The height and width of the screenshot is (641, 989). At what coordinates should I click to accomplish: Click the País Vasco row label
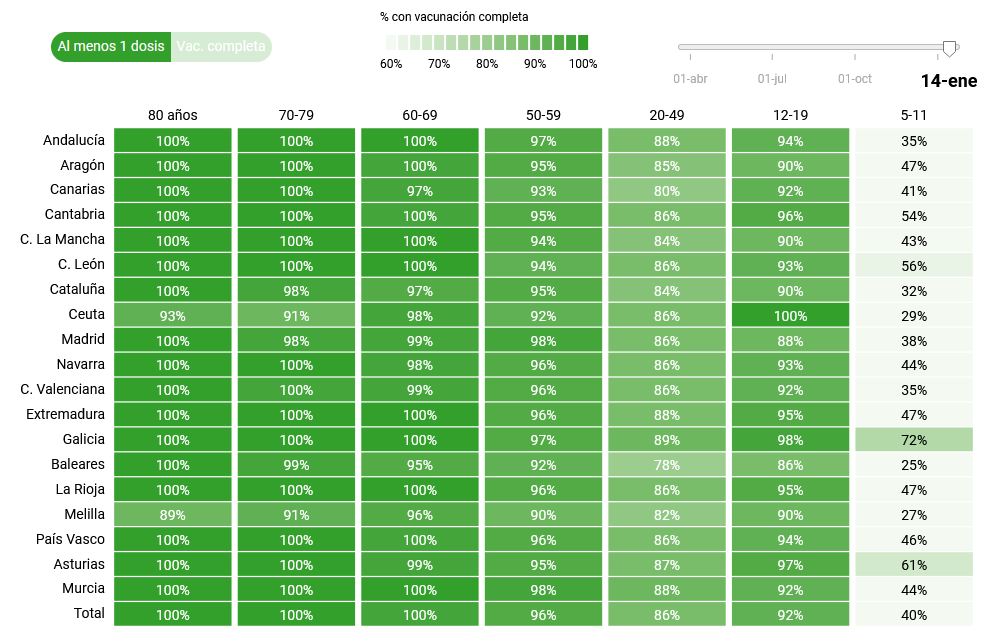pos(70,539)
